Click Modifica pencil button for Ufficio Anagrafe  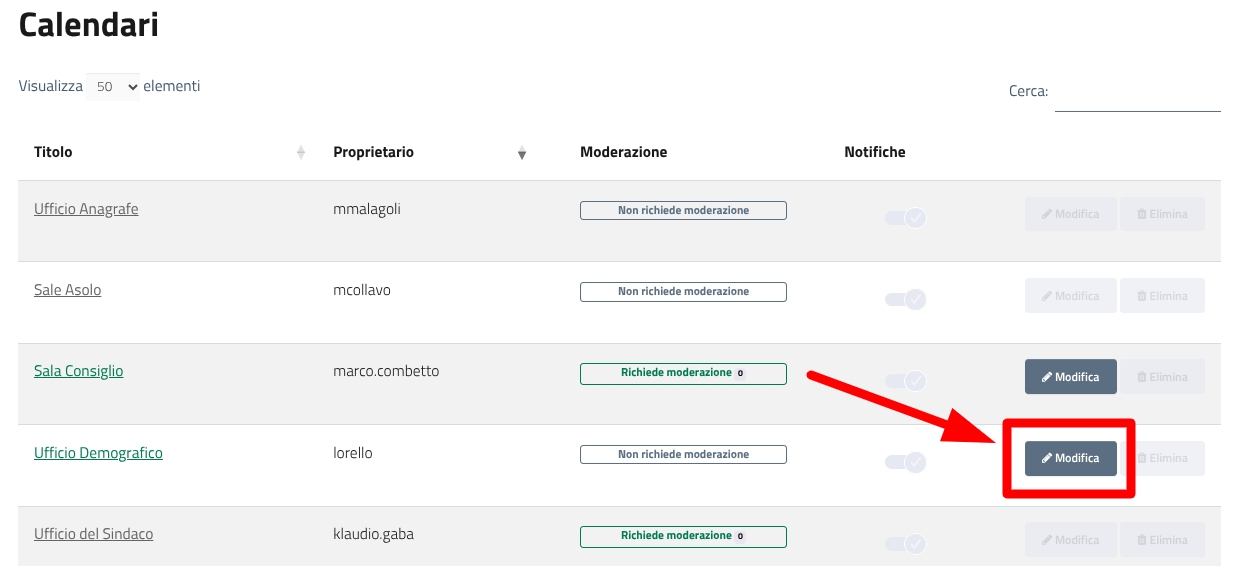(1070, 214)
